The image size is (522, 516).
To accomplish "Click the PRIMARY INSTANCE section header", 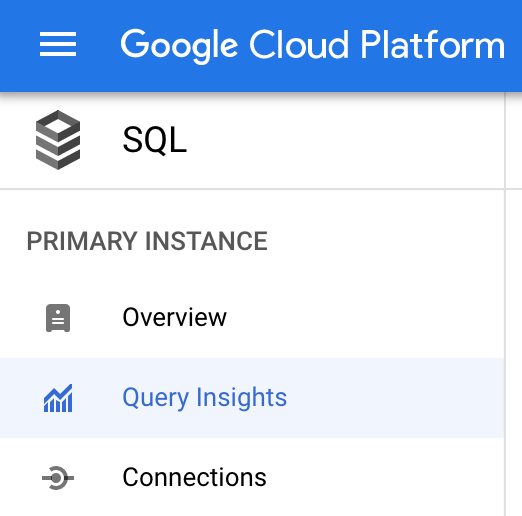I will click(147, 241).
